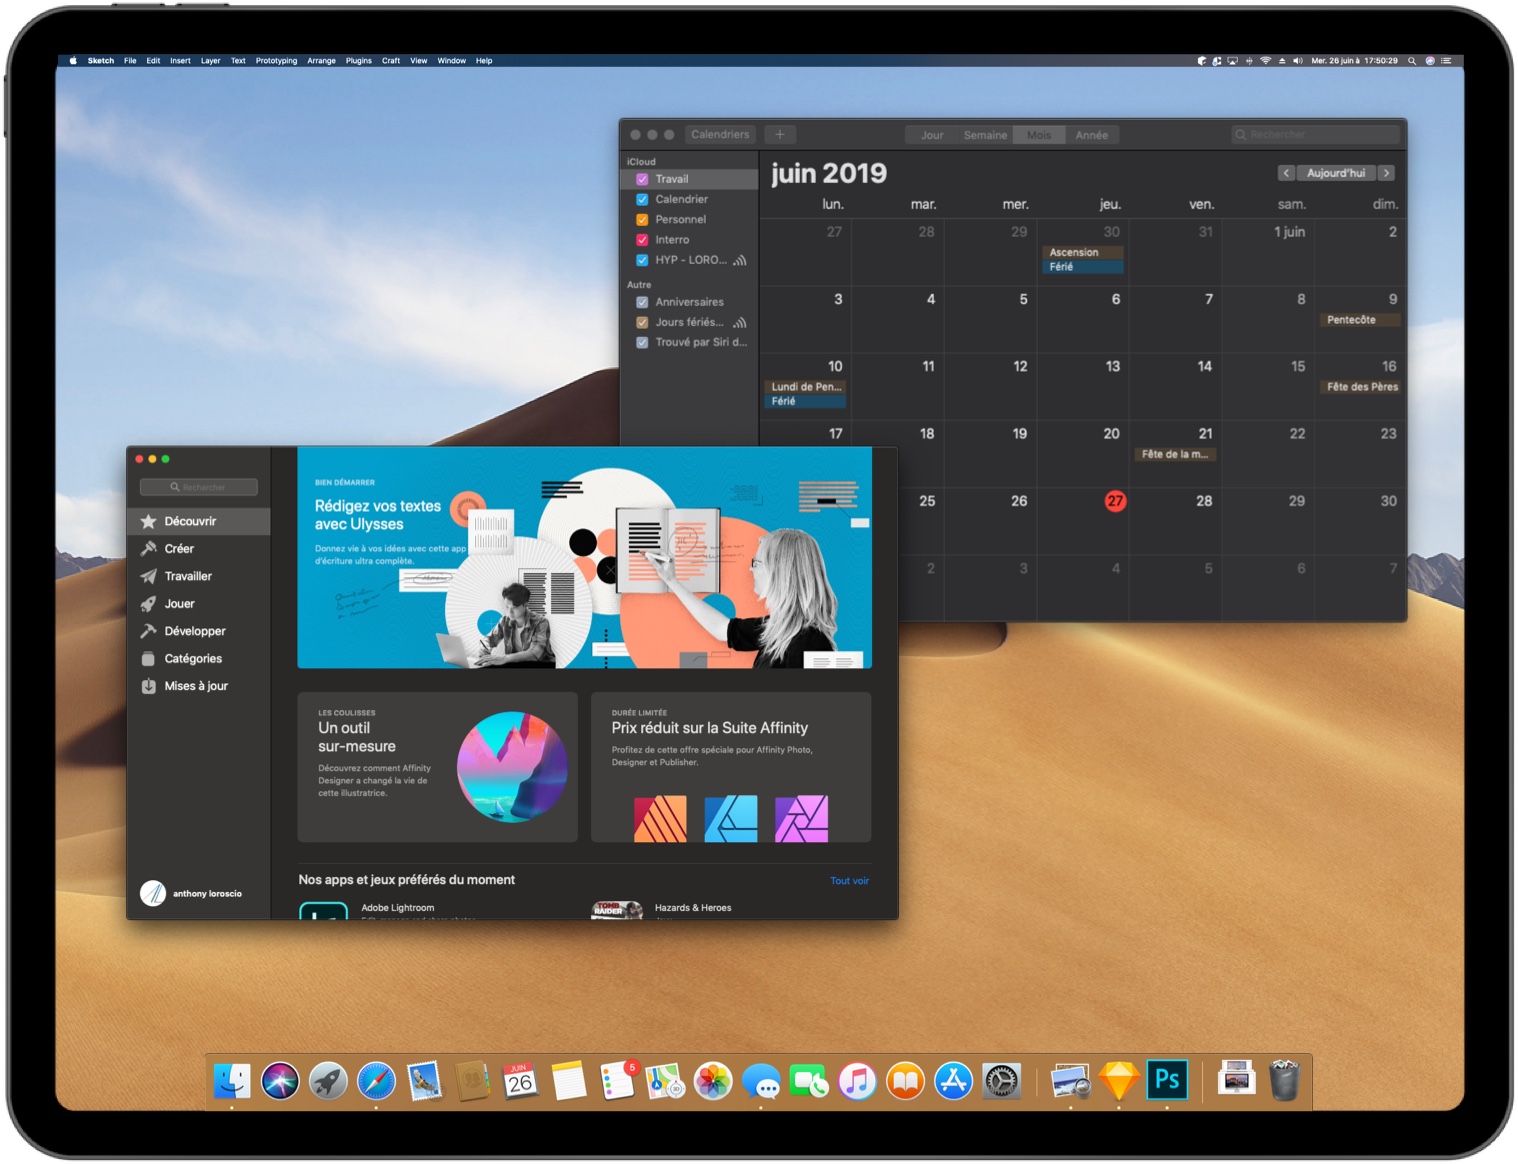Go to next month in Calendar
Screen dimensions: 1518x1164
[x=1386, y=173]
